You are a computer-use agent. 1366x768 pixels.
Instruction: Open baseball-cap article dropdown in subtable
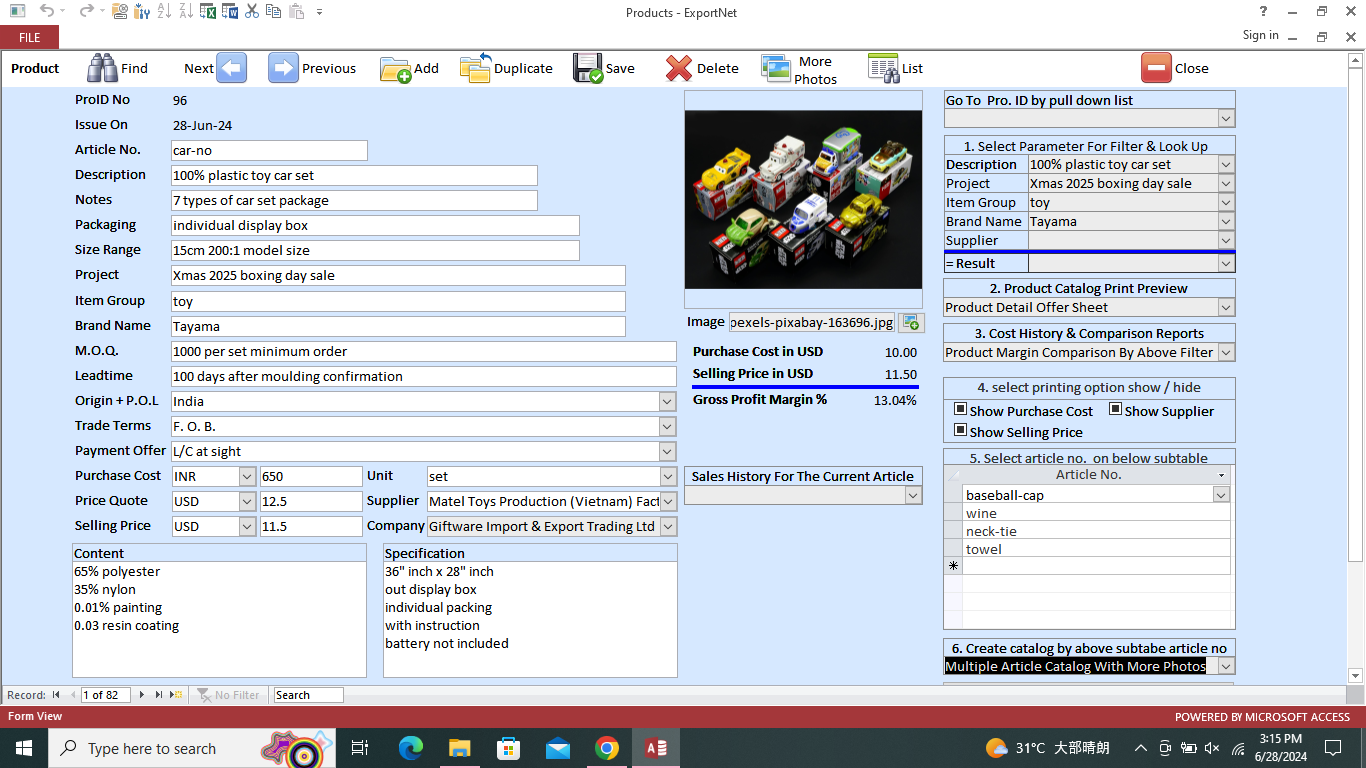1220,494
